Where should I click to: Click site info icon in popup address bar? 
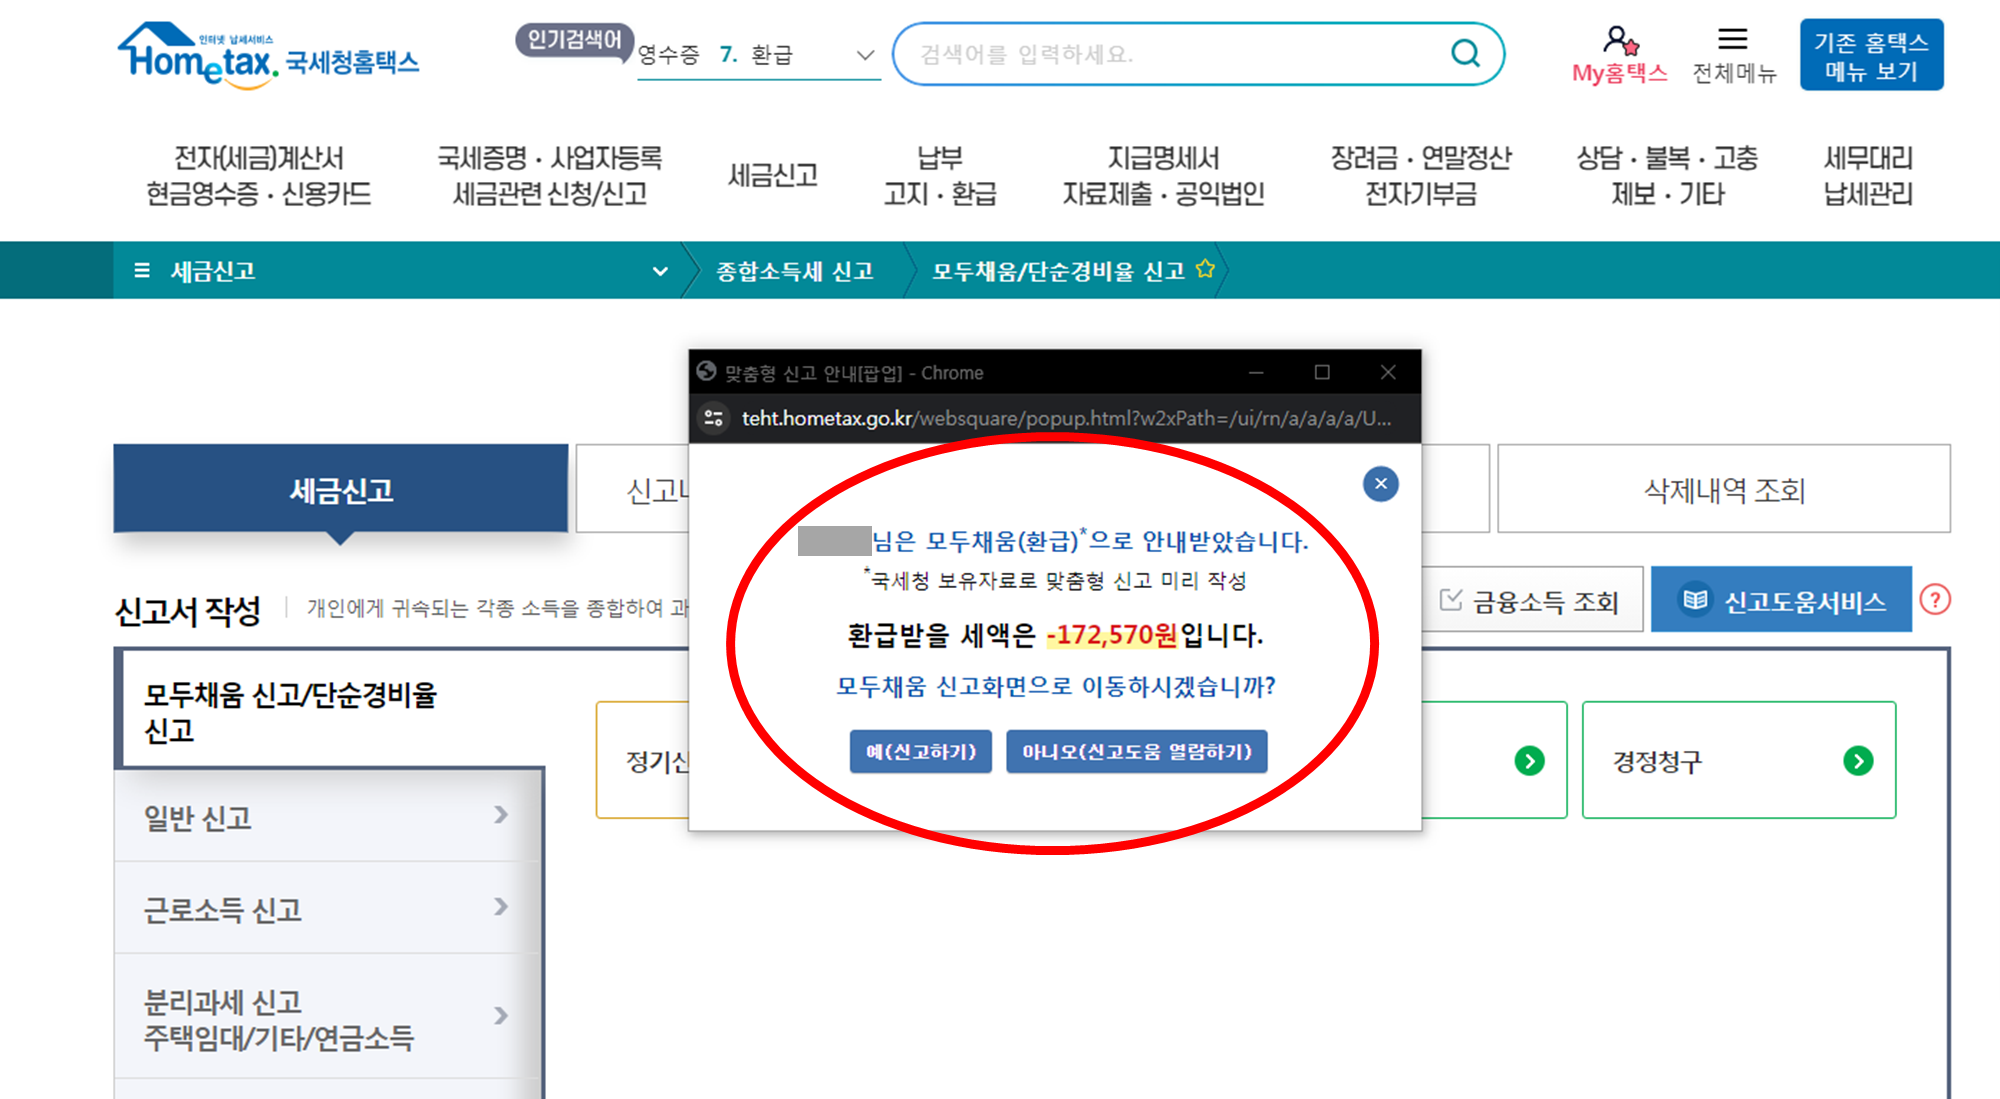(714, 418)
